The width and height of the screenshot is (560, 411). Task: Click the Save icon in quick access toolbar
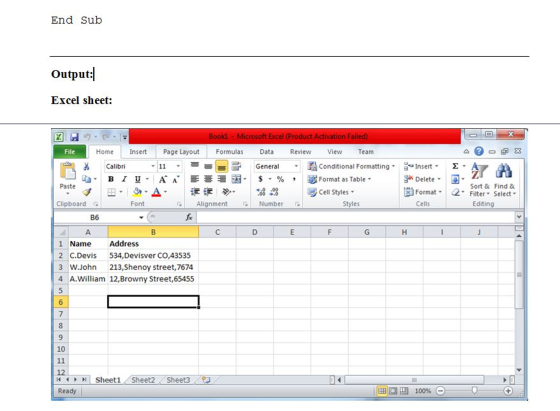click(74, 137)
